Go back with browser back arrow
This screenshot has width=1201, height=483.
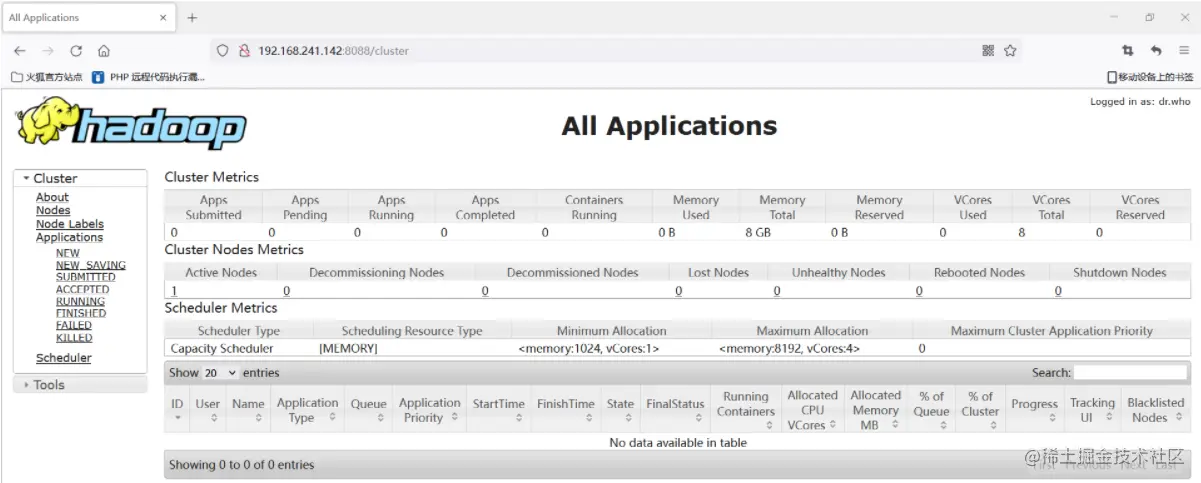point(19,51)
